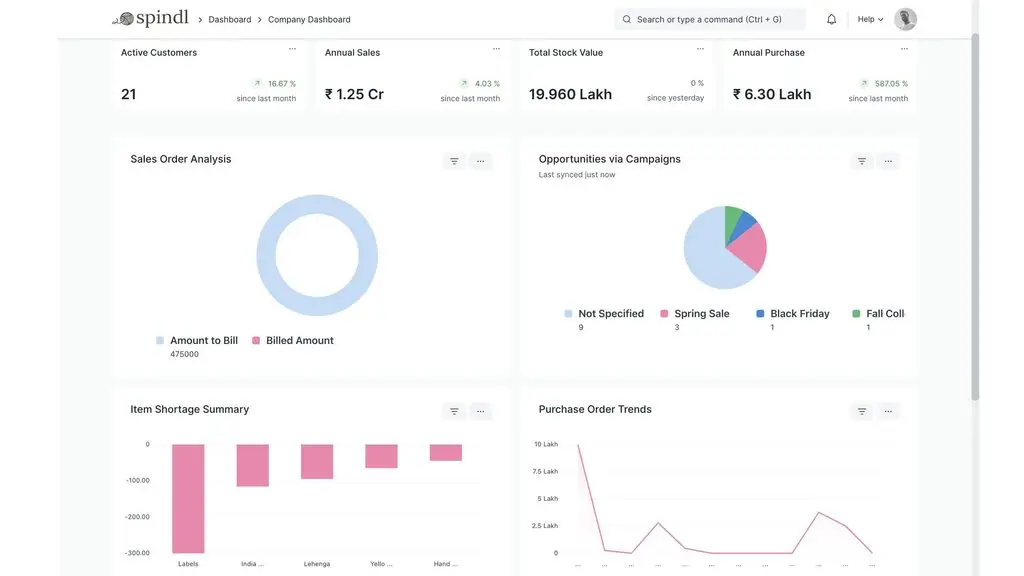This screenshot has width=1024, height=576.
Task: Open Opportunities via Campaigns more options
Action: (888, 161)
